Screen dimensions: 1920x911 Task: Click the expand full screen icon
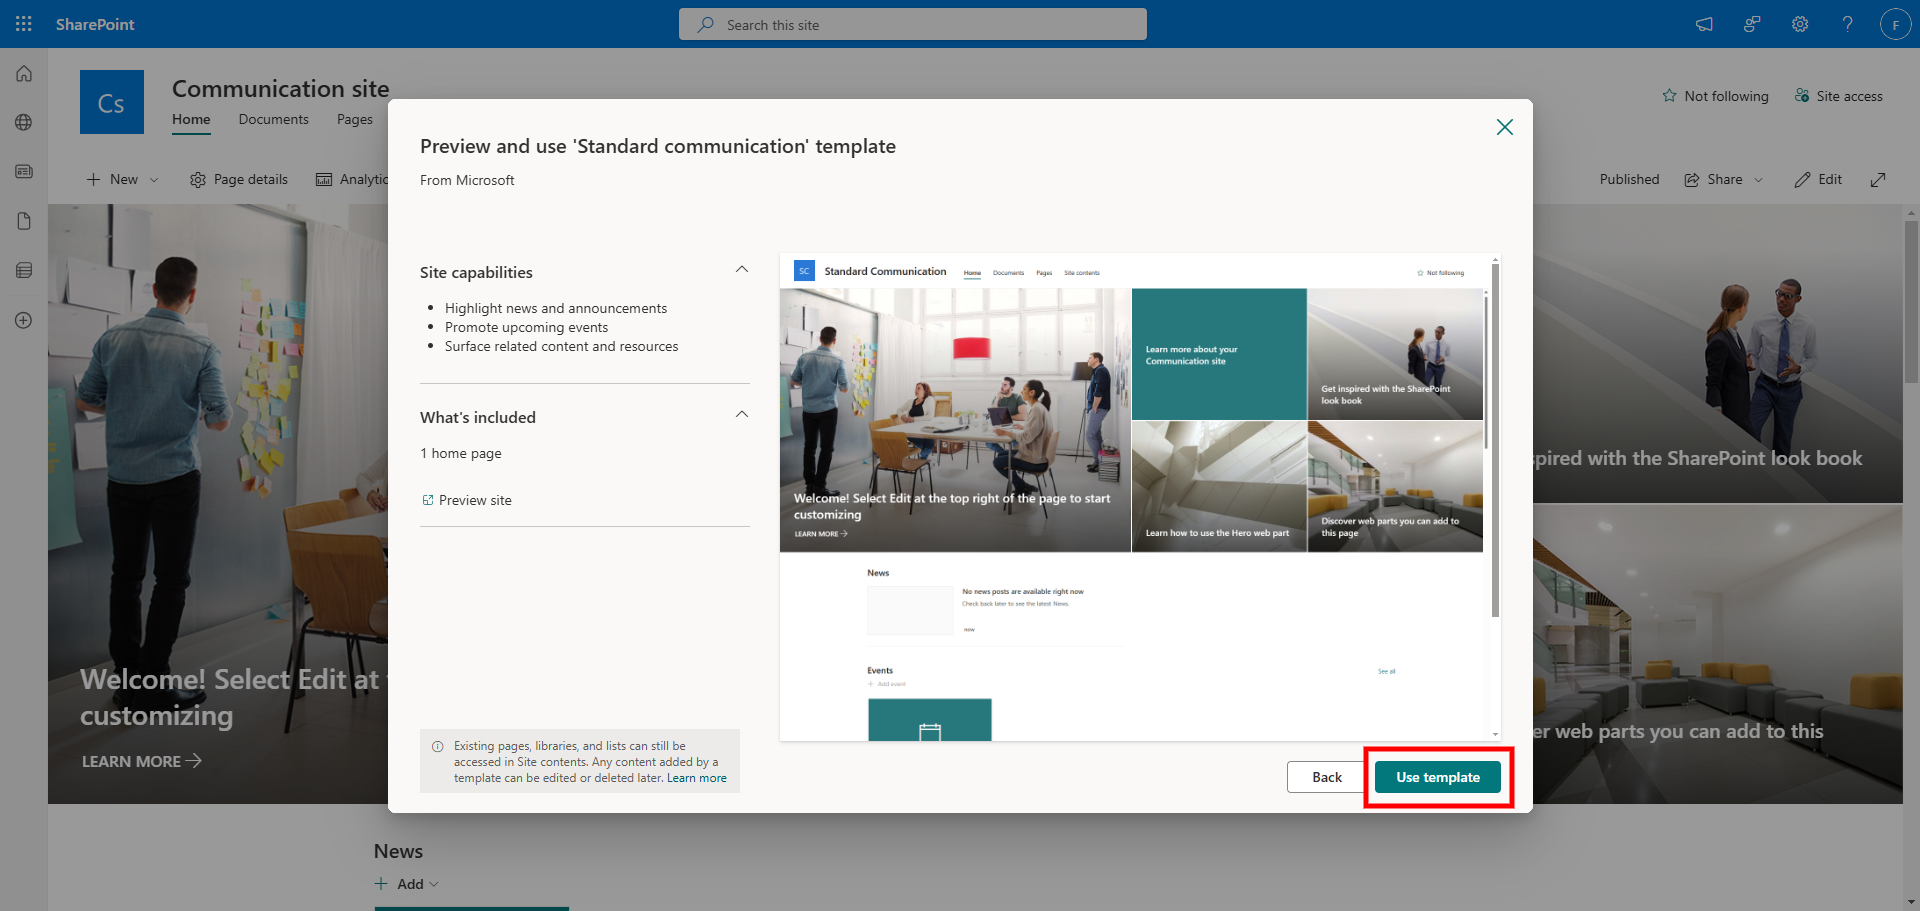[x=1878, y=179]
